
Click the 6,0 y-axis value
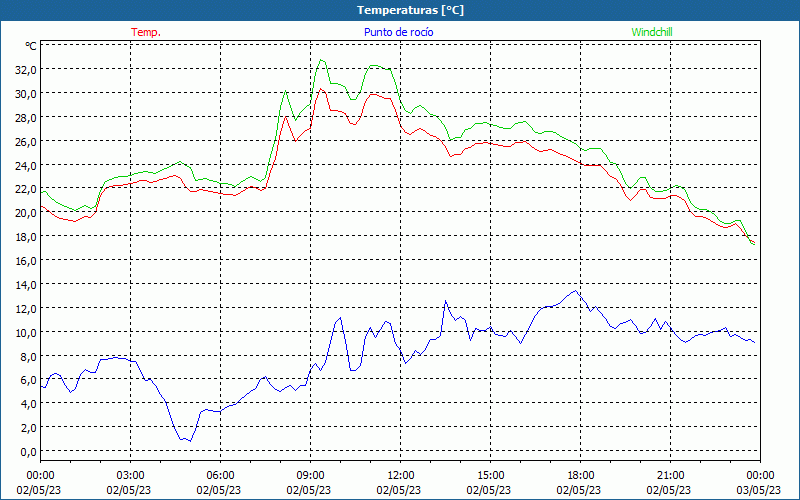coord(28,380)
